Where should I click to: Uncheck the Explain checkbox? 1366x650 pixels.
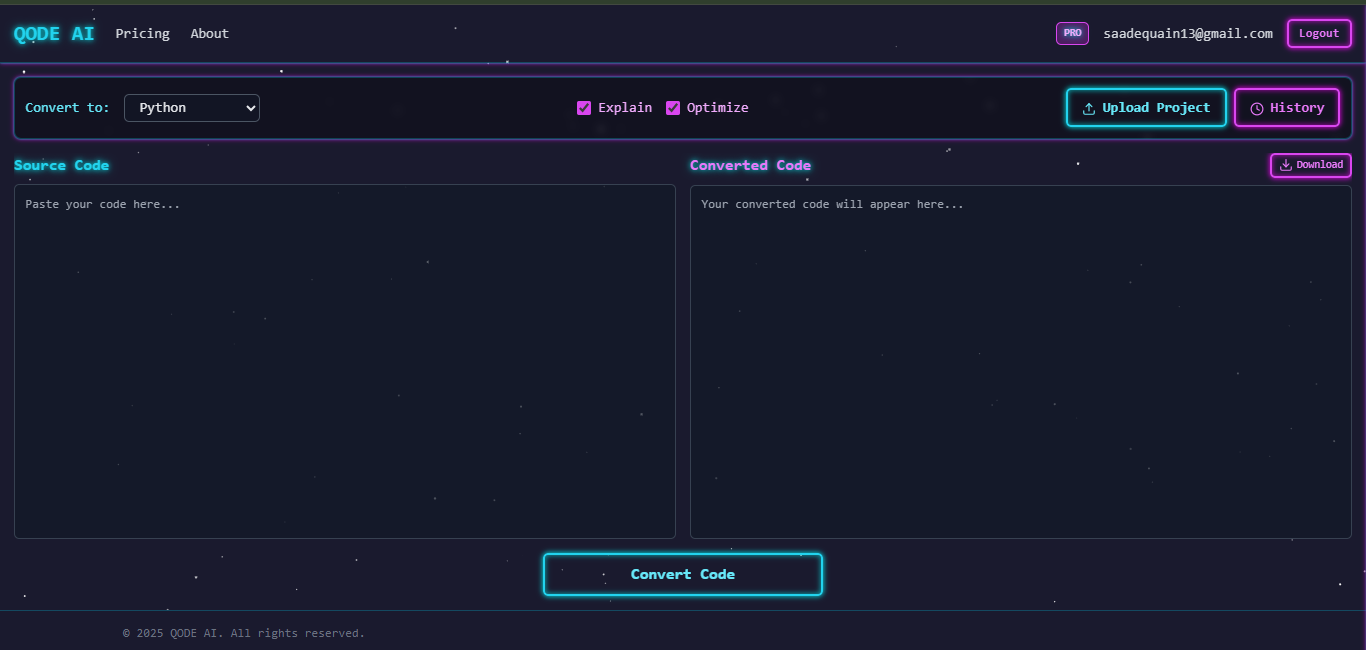584,108
